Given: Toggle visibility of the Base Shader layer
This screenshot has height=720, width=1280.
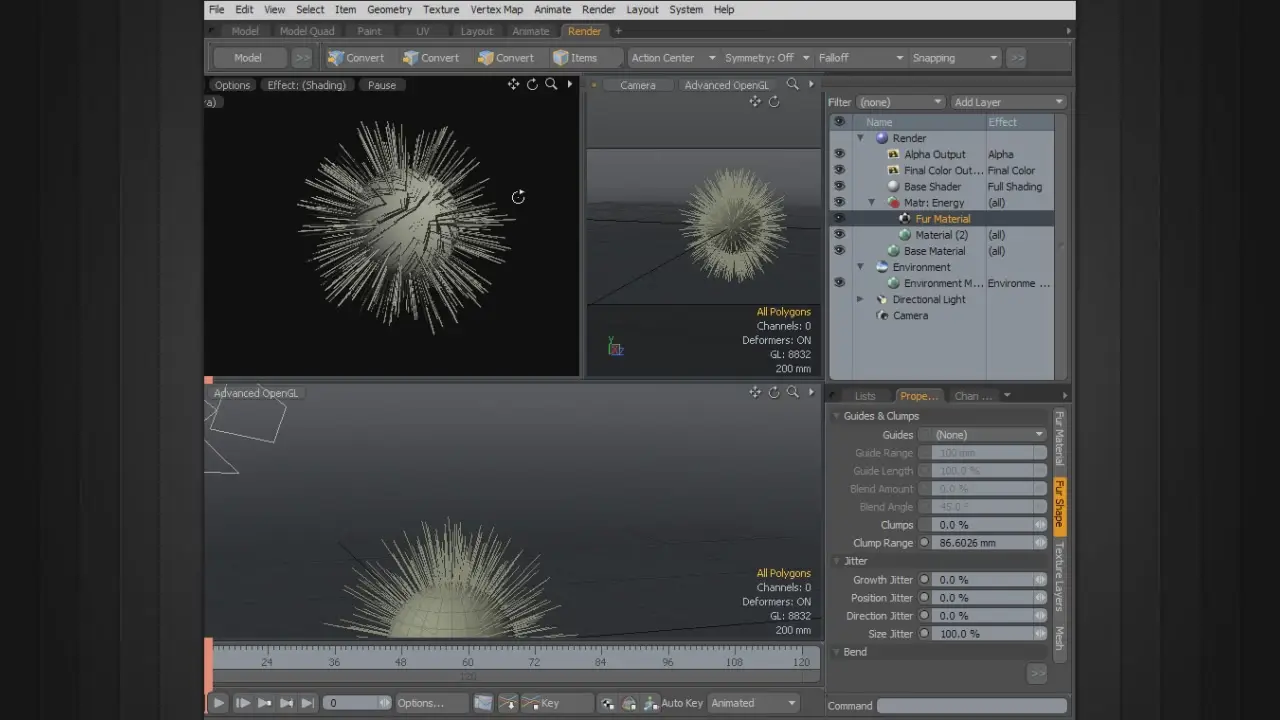Looking at the screenshot, I should 839,186.
